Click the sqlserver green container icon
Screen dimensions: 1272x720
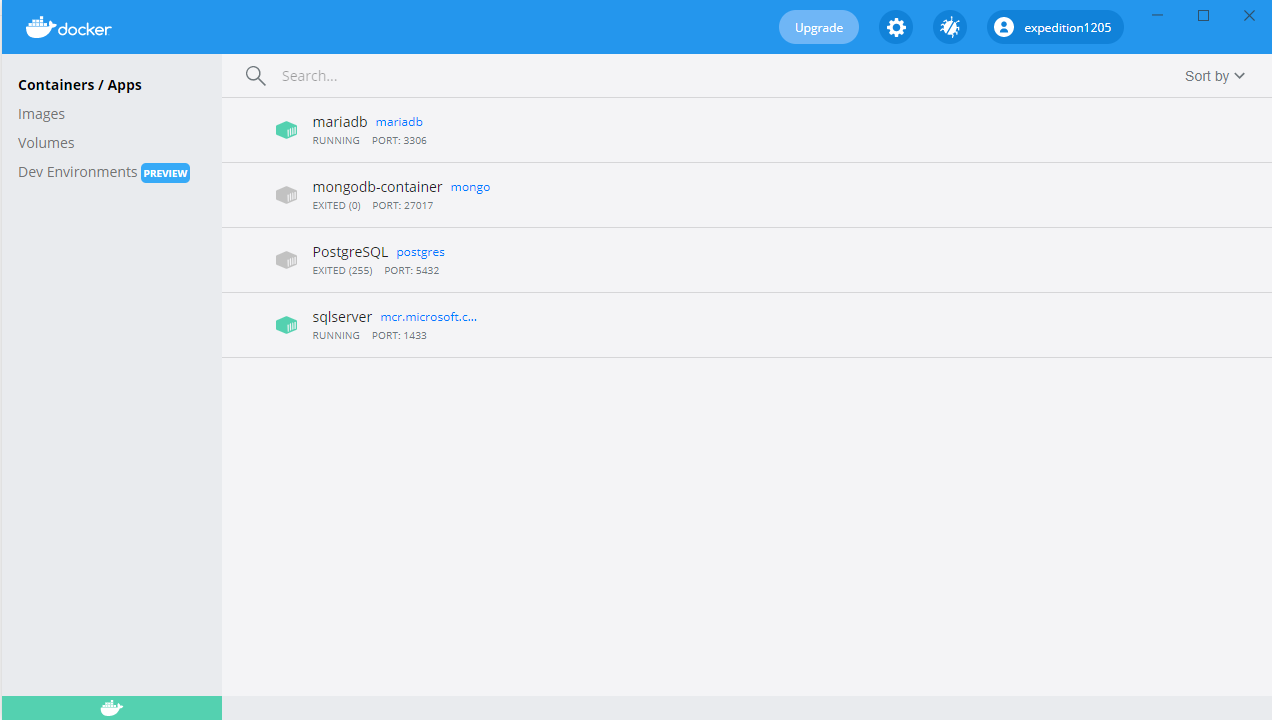(287, 325)
